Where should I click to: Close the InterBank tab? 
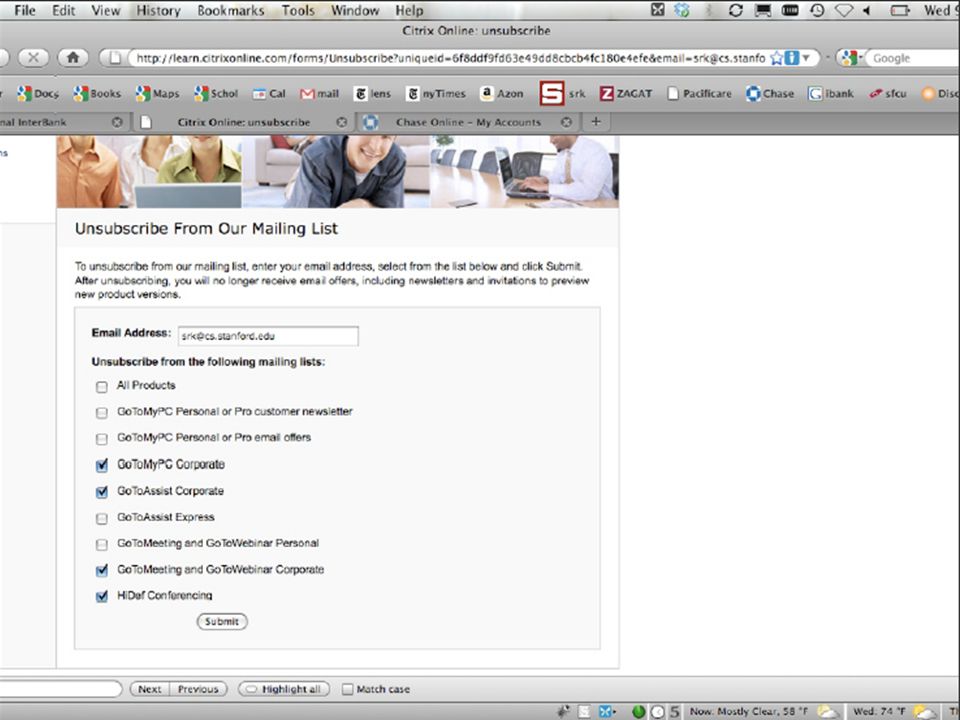point(117,122)
